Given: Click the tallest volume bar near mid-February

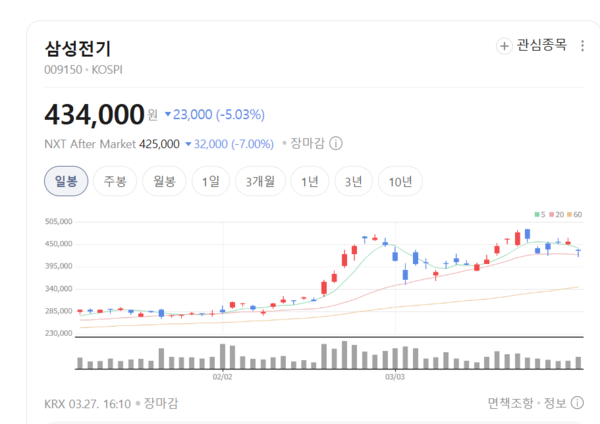Looking at the screenshot, I should pos(344,355).
